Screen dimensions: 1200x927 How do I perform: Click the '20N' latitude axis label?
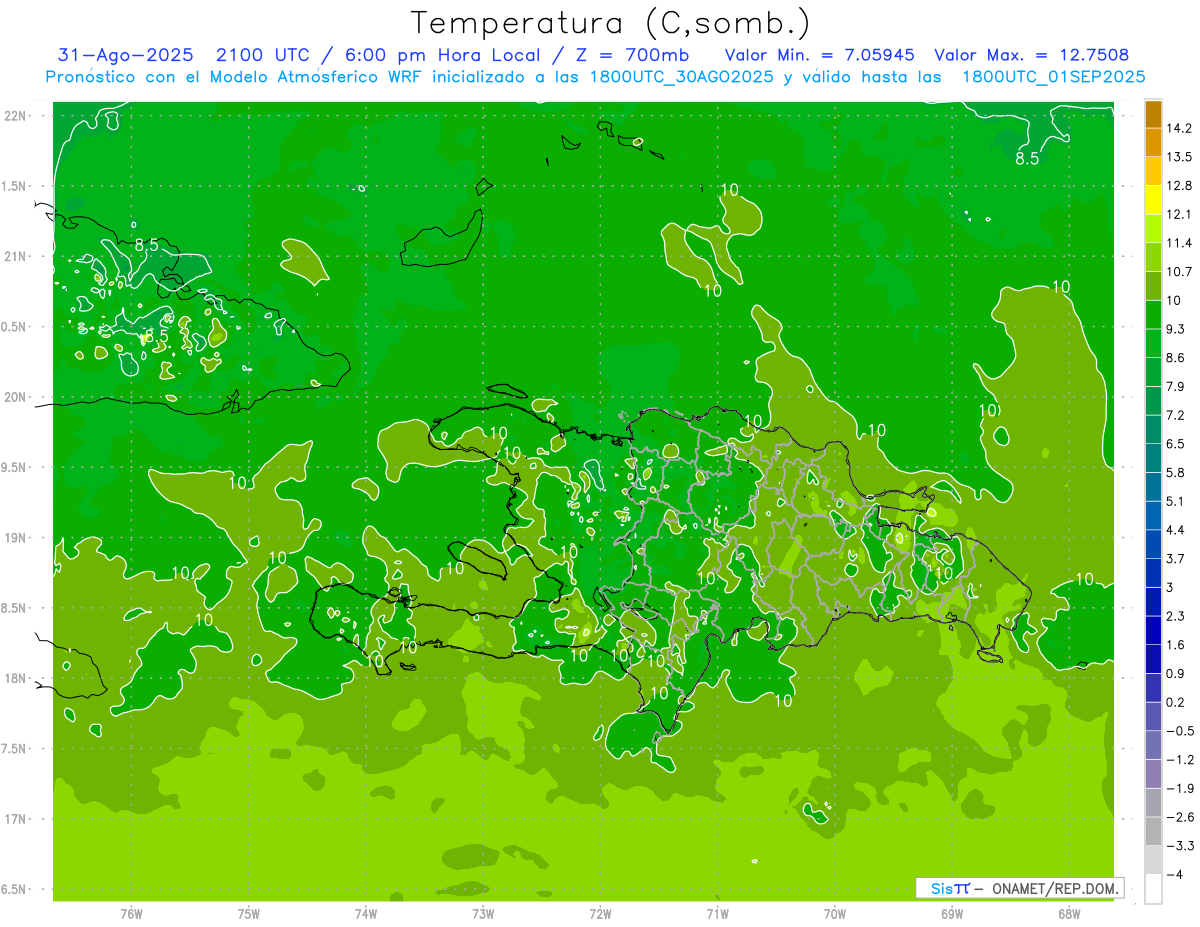click(x=14, y=397)
